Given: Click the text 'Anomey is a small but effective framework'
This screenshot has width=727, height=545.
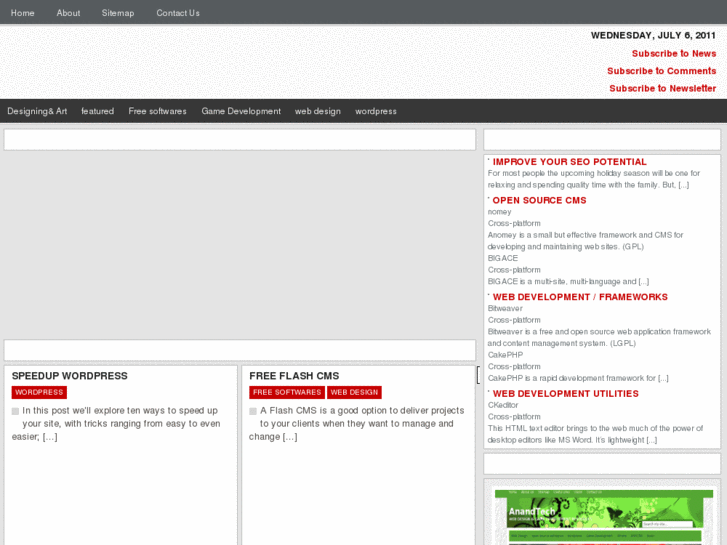Looking at the screenshot, I should (561, 235).
